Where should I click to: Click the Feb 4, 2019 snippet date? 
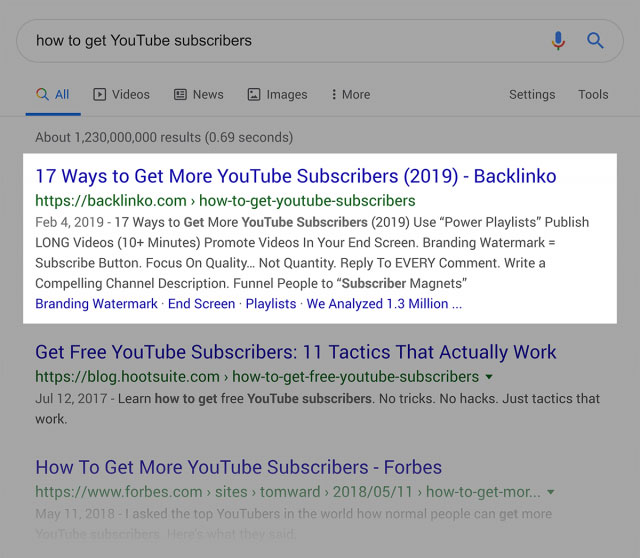[x=69, y=222]
